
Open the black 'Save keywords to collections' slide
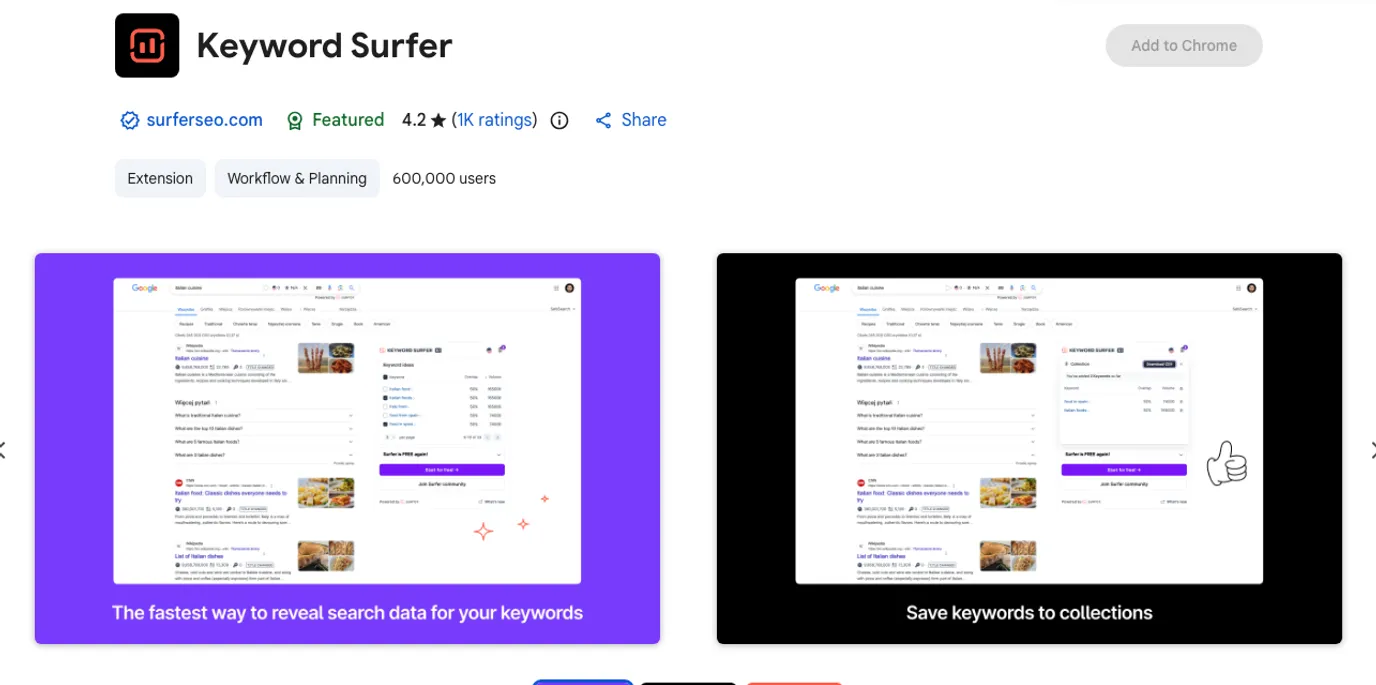[1029, 448]
